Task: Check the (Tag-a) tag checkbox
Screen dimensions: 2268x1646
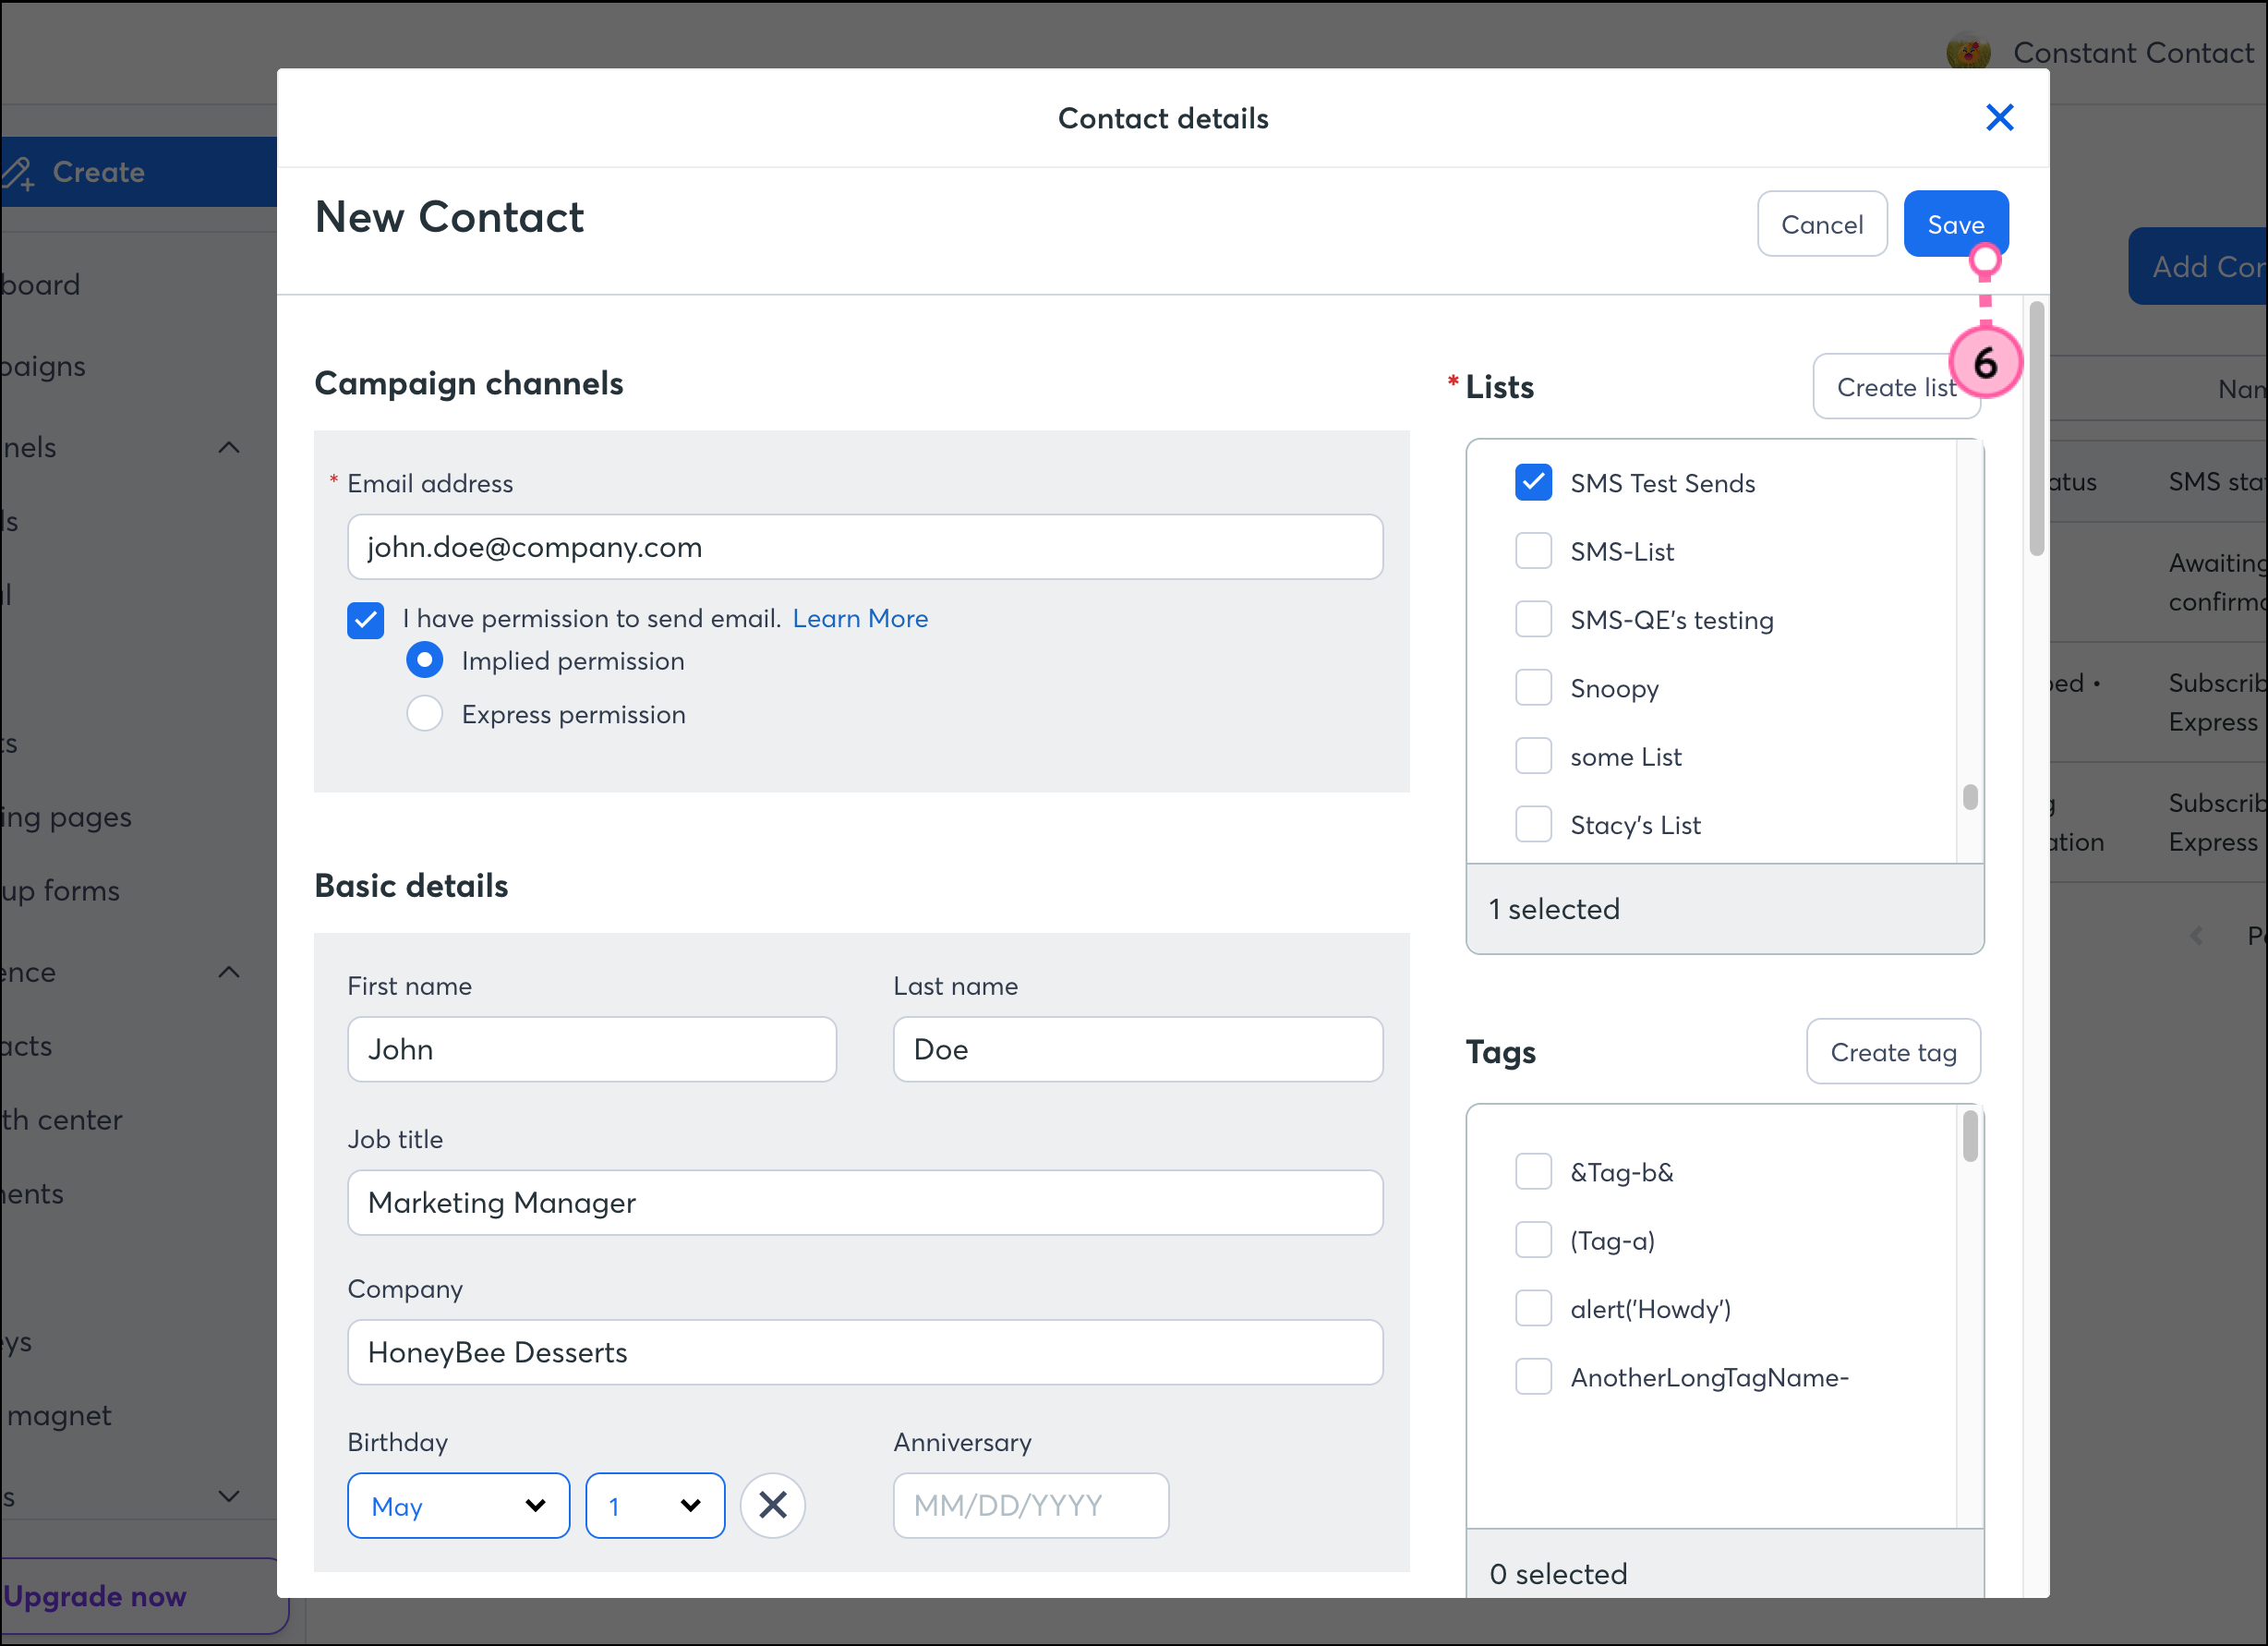Action: point(1533,1240)
